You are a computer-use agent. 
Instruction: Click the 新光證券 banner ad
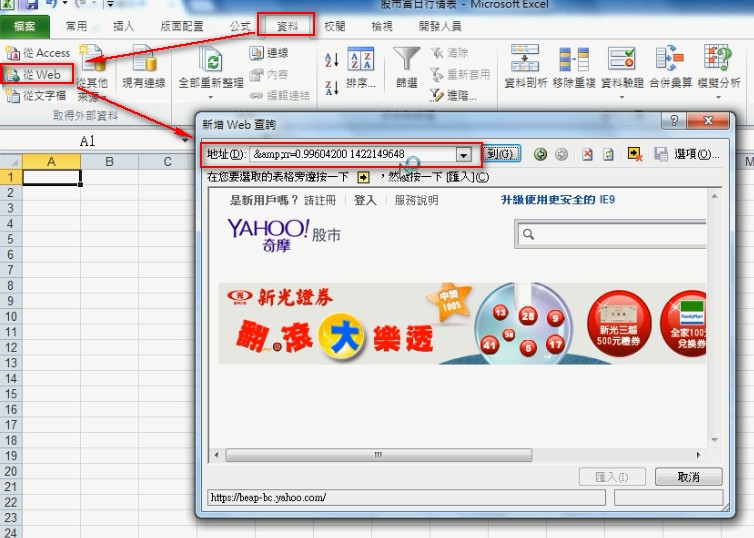pos(462,323)
